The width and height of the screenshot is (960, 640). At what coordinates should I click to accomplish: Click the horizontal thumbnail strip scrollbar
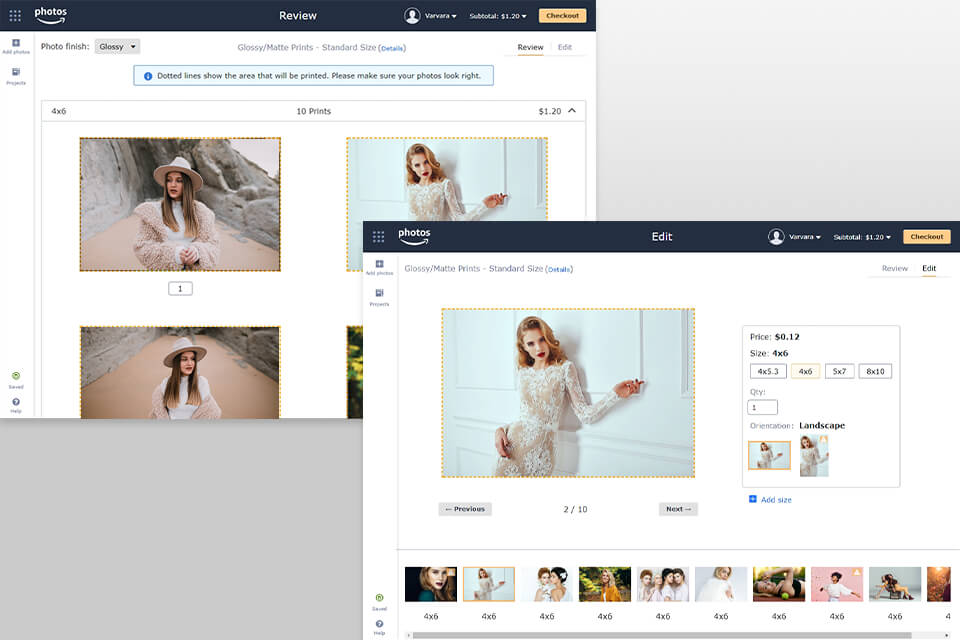coord(660,634)
